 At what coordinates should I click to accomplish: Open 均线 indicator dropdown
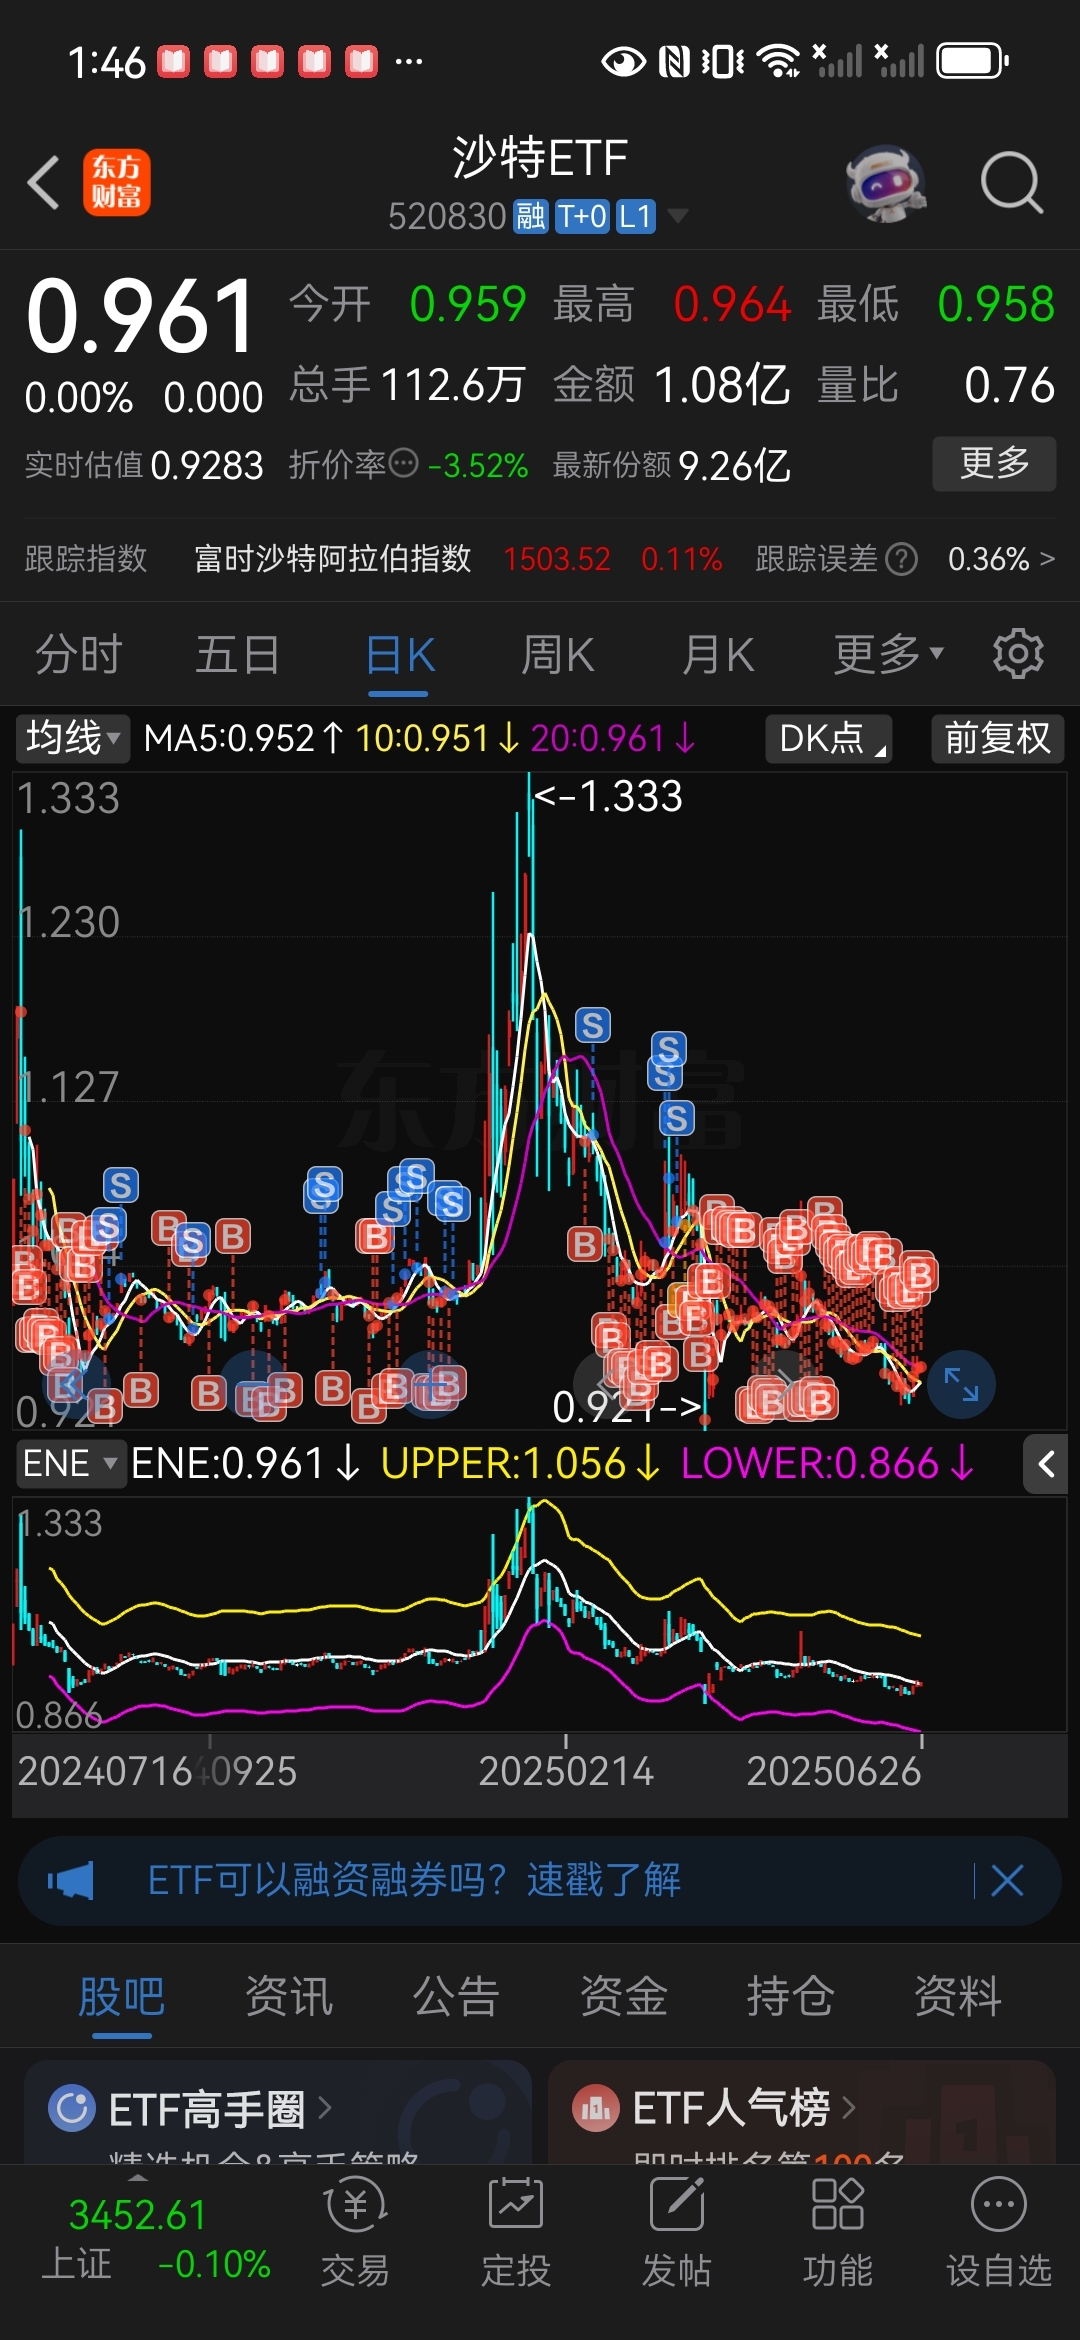(x=73, y=738)
